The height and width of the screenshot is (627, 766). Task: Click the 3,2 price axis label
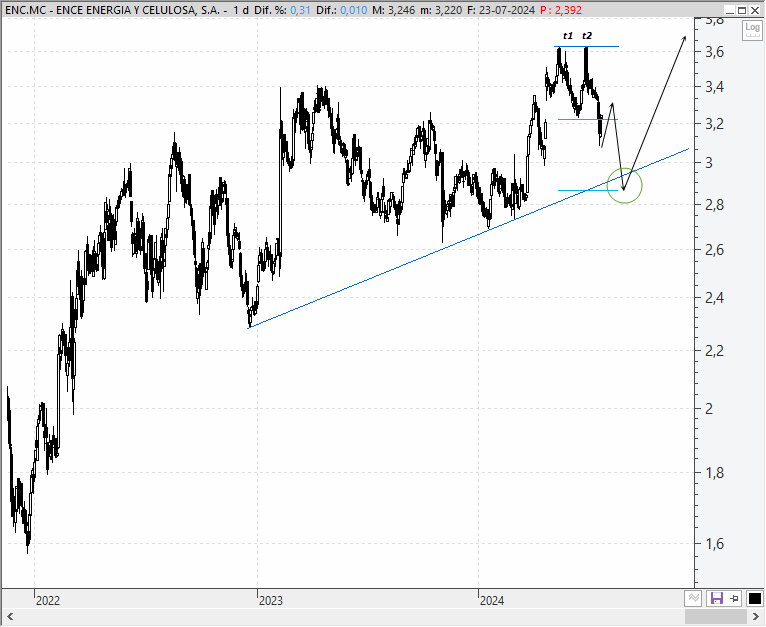(x=715, y=124)
